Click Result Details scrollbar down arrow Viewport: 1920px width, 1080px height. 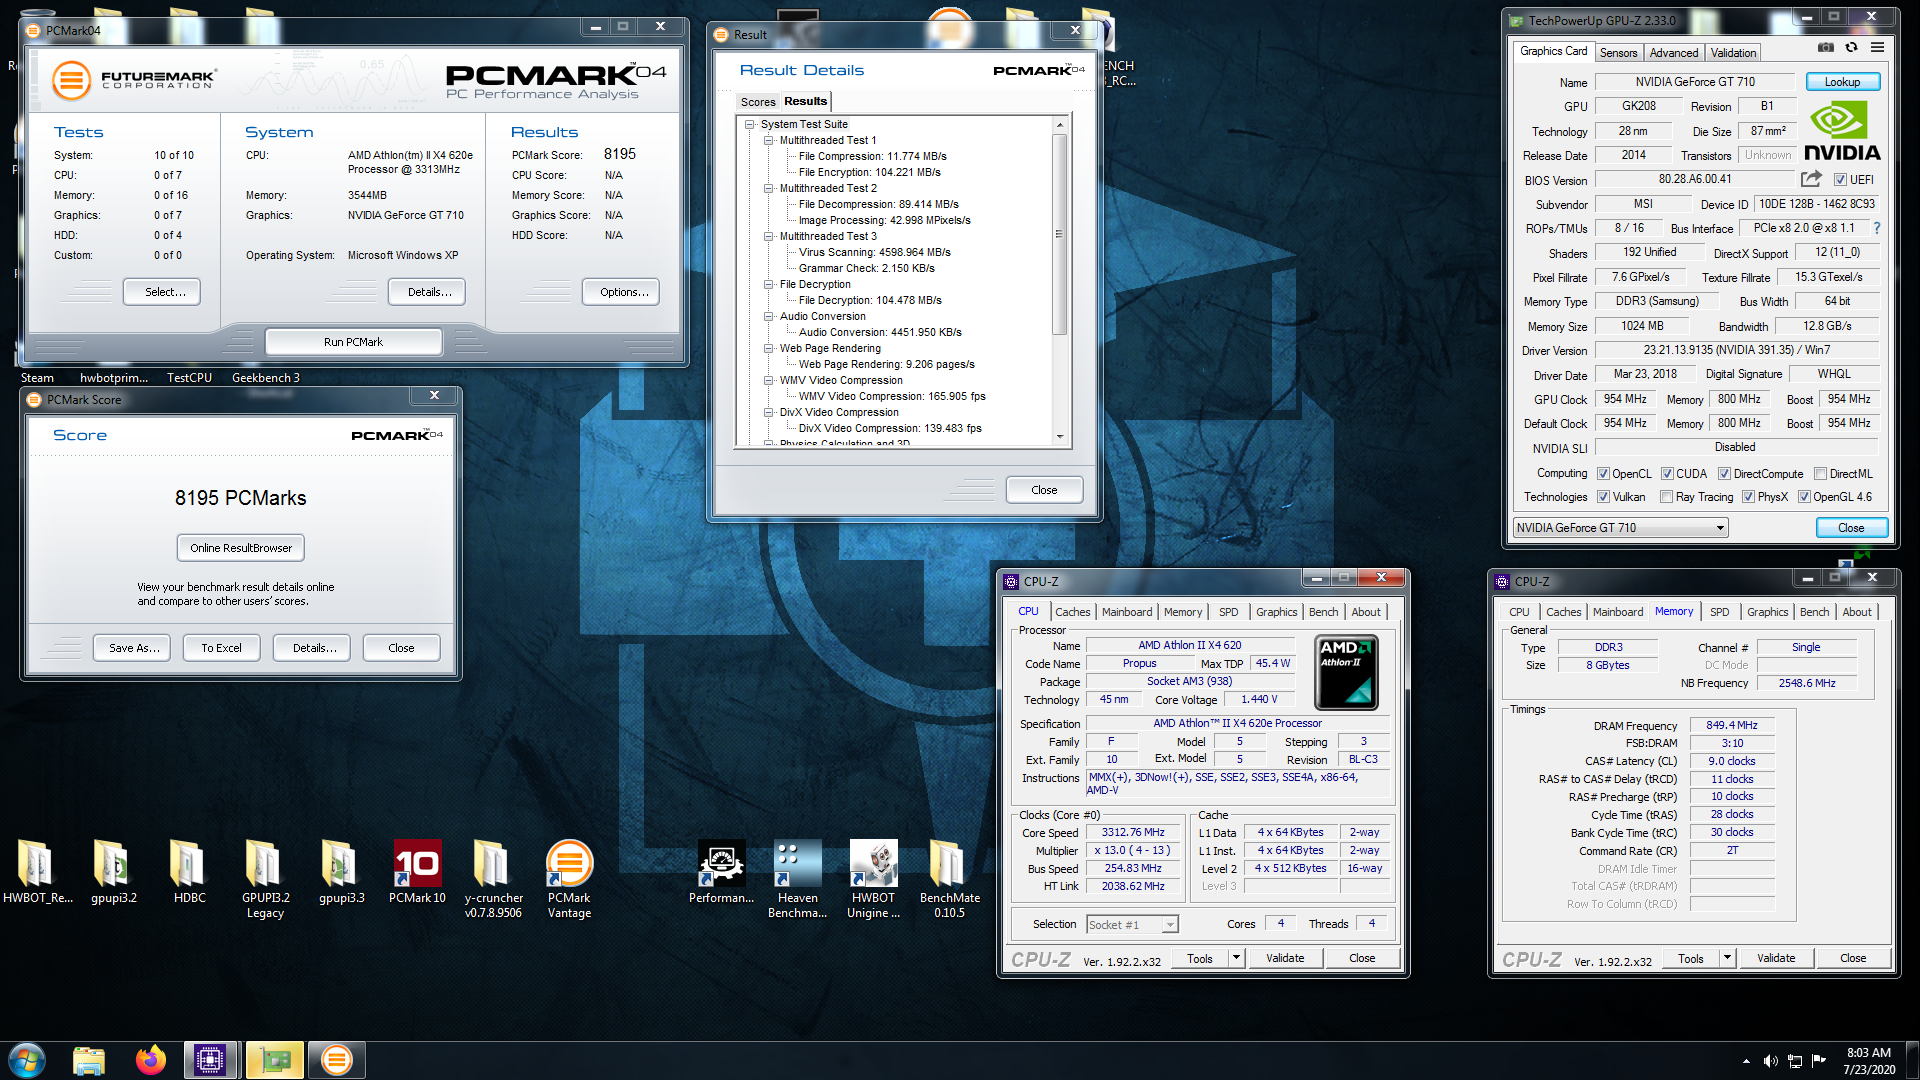tap(1059, 436)
